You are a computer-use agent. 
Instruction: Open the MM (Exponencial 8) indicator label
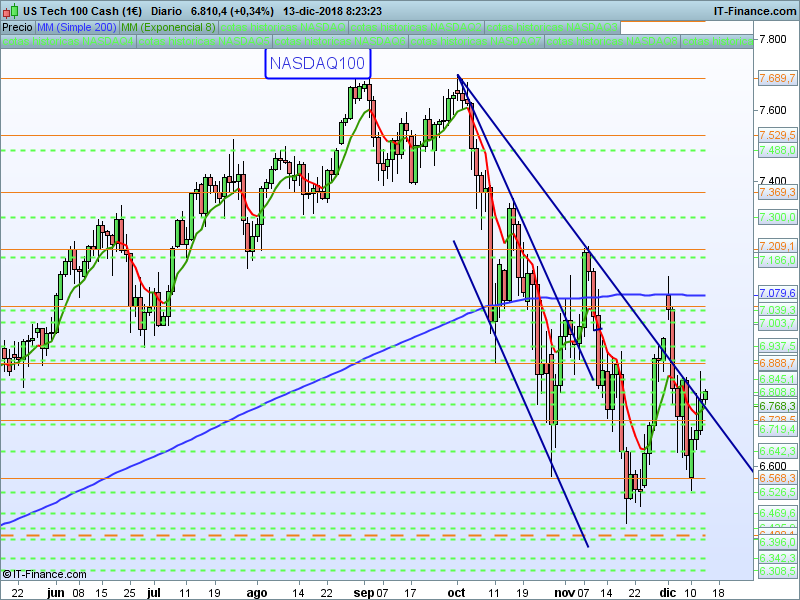(x=168, y=27)
